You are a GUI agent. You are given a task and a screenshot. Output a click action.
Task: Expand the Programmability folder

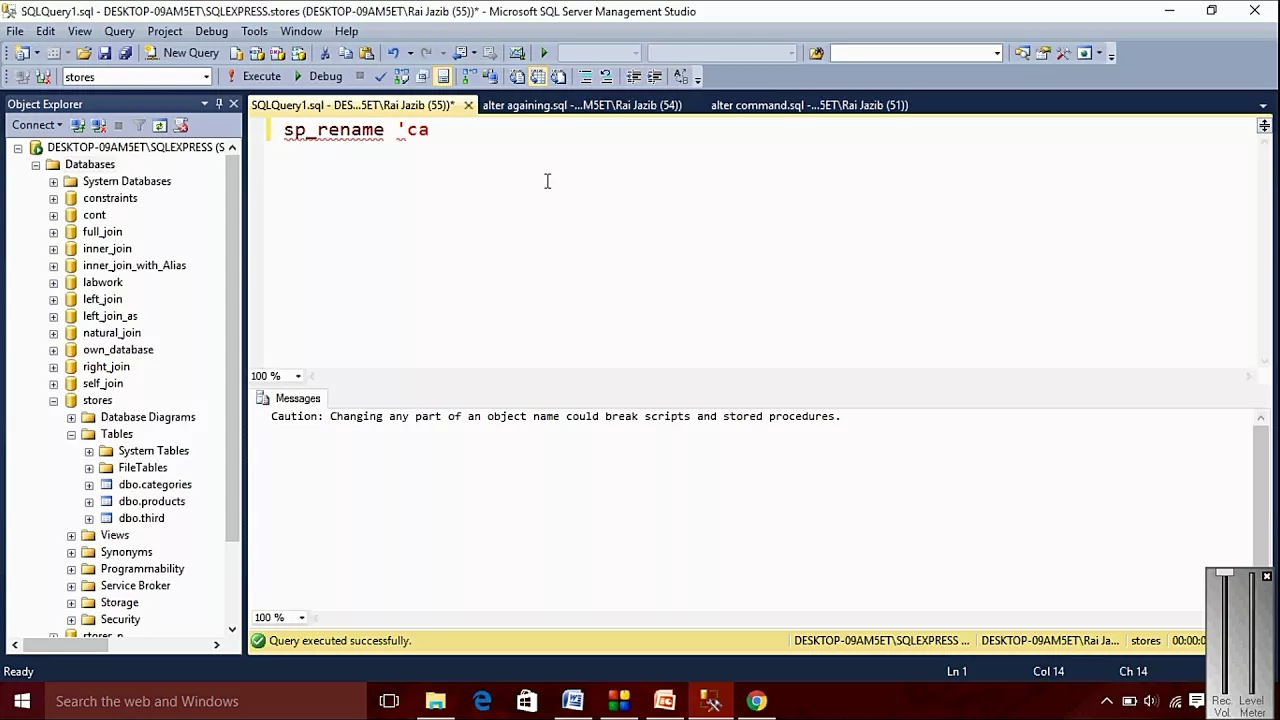pyautogui.click(x=72, y=570)
